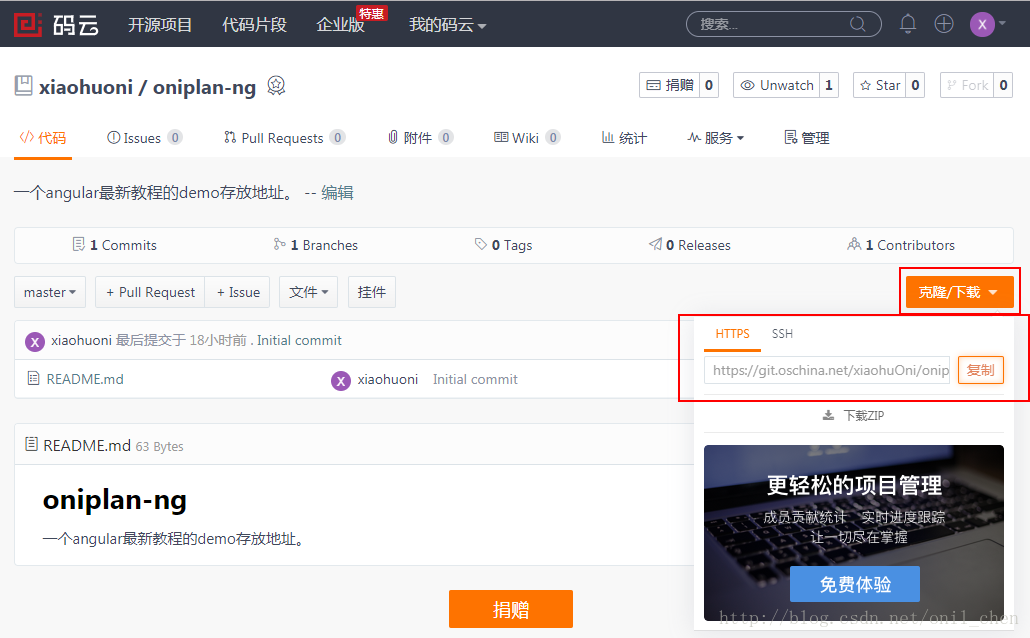Click the 免费体验 button in the ad
1030x638 pixels.
855,583
